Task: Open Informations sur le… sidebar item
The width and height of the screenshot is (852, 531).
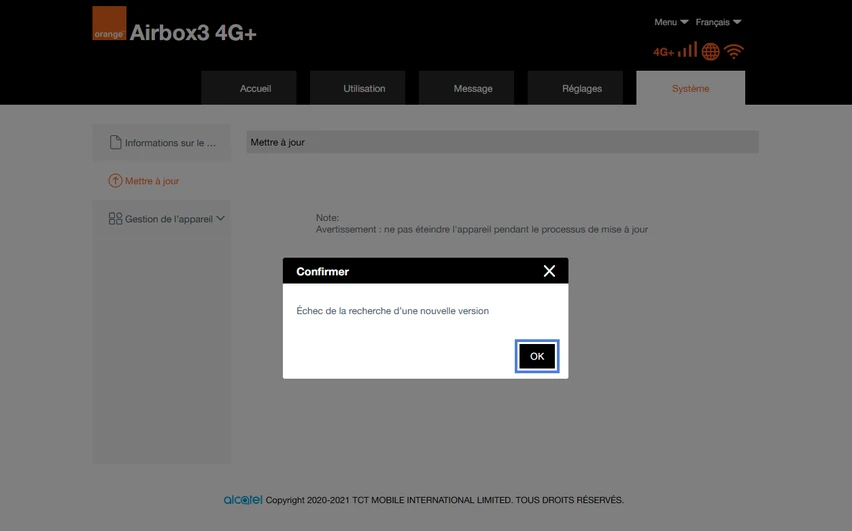Action: point(162,142)
